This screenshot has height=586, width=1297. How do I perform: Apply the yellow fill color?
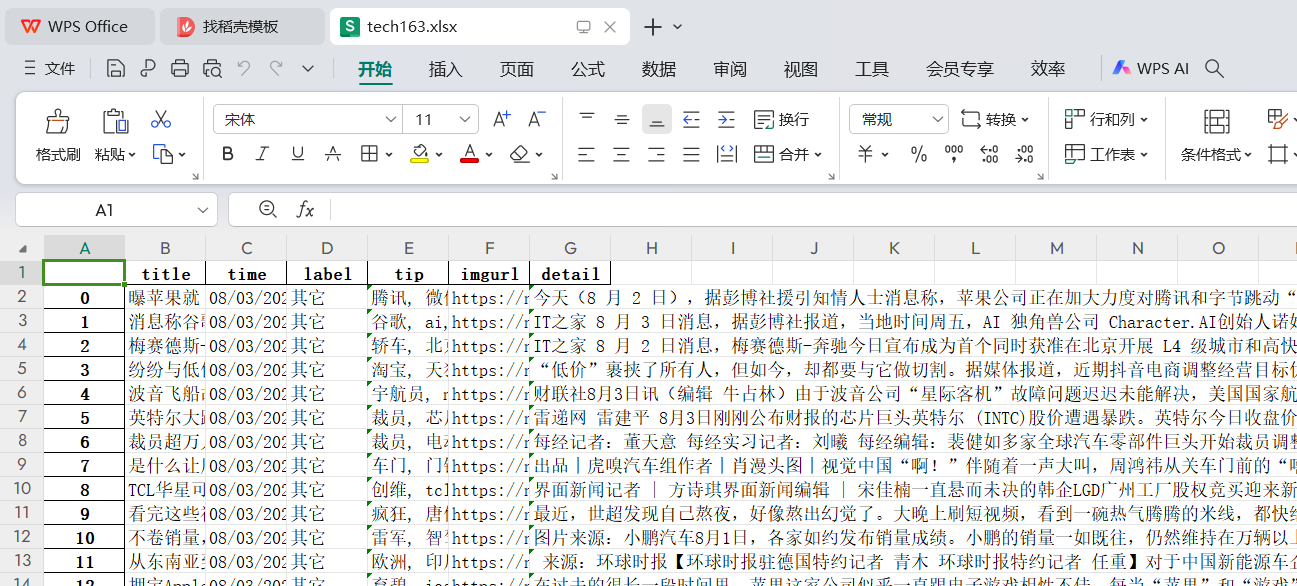click(x=420, y=154)
